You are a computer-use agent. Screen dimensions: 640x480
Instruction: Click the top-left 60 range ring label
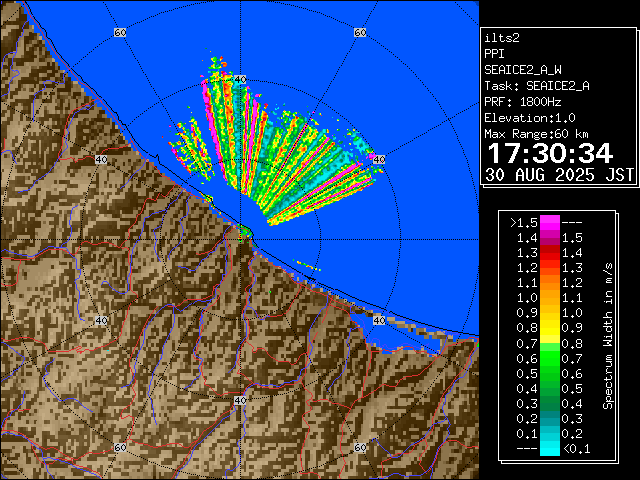120,33
